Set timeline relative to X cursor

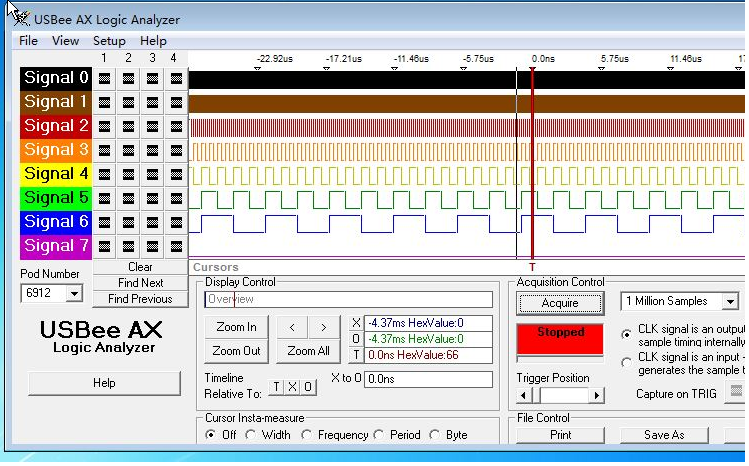pyautogui.click(x=293, y=387)
